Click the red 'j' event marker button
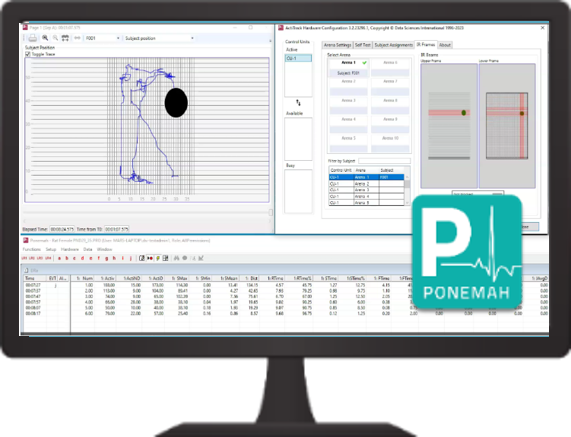The image size is (571, 437). click(131, 258)
